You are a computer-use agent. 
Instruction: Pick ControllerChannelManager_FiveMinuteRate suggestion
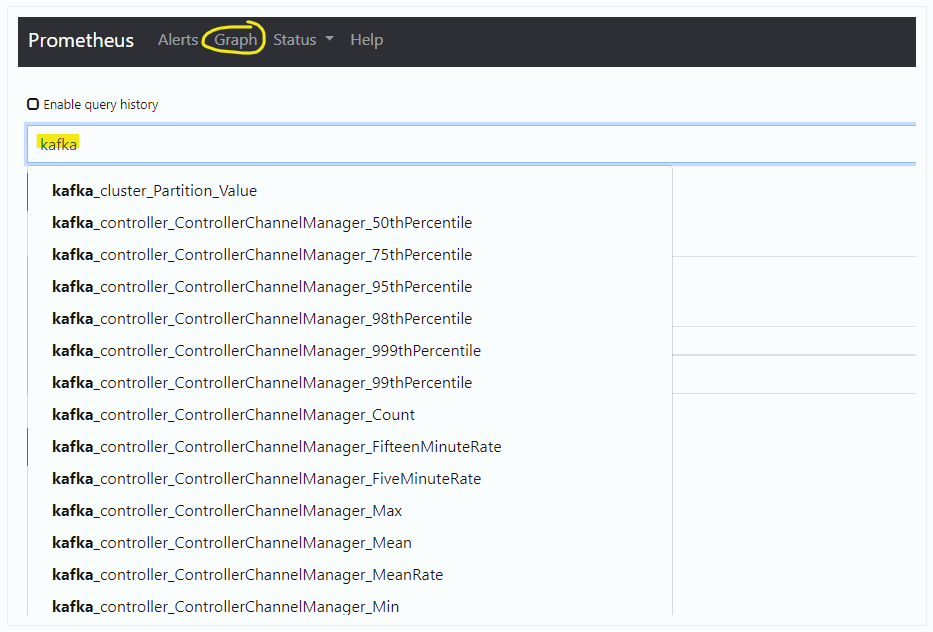click(350, 479)
